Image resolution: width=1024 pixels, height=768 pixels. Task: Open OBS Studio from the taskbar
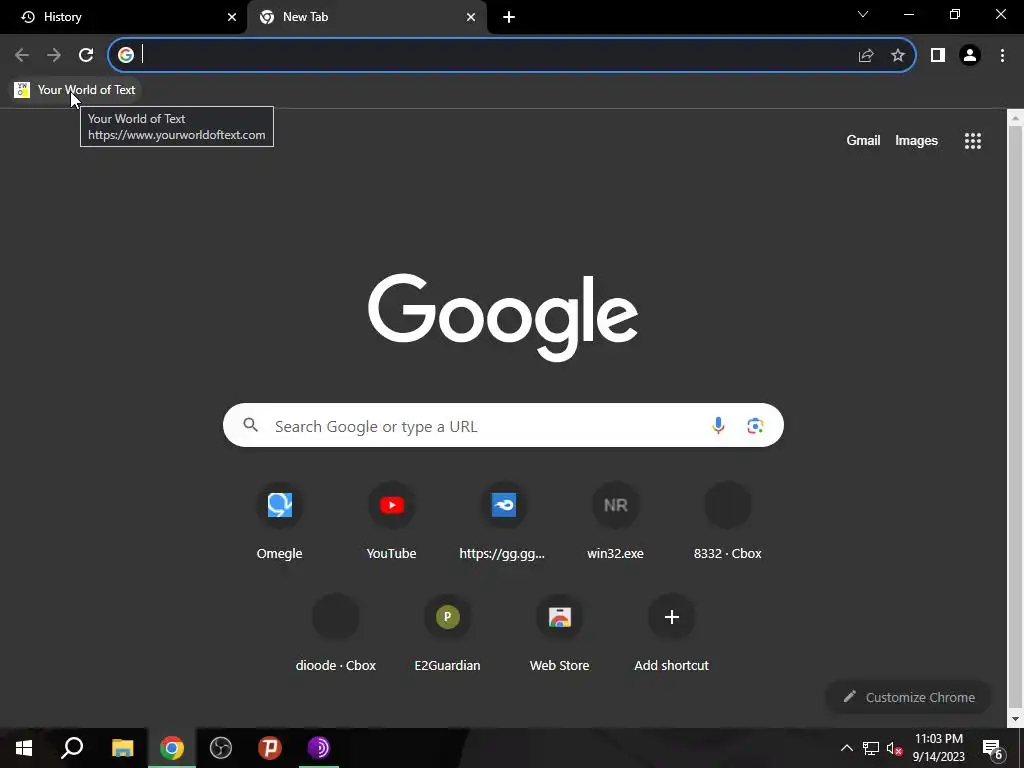click(221, 748)
